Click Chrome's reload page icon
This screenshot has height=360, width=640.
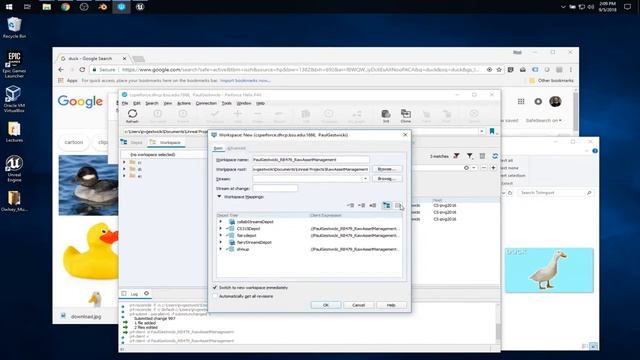pos(82,70)
